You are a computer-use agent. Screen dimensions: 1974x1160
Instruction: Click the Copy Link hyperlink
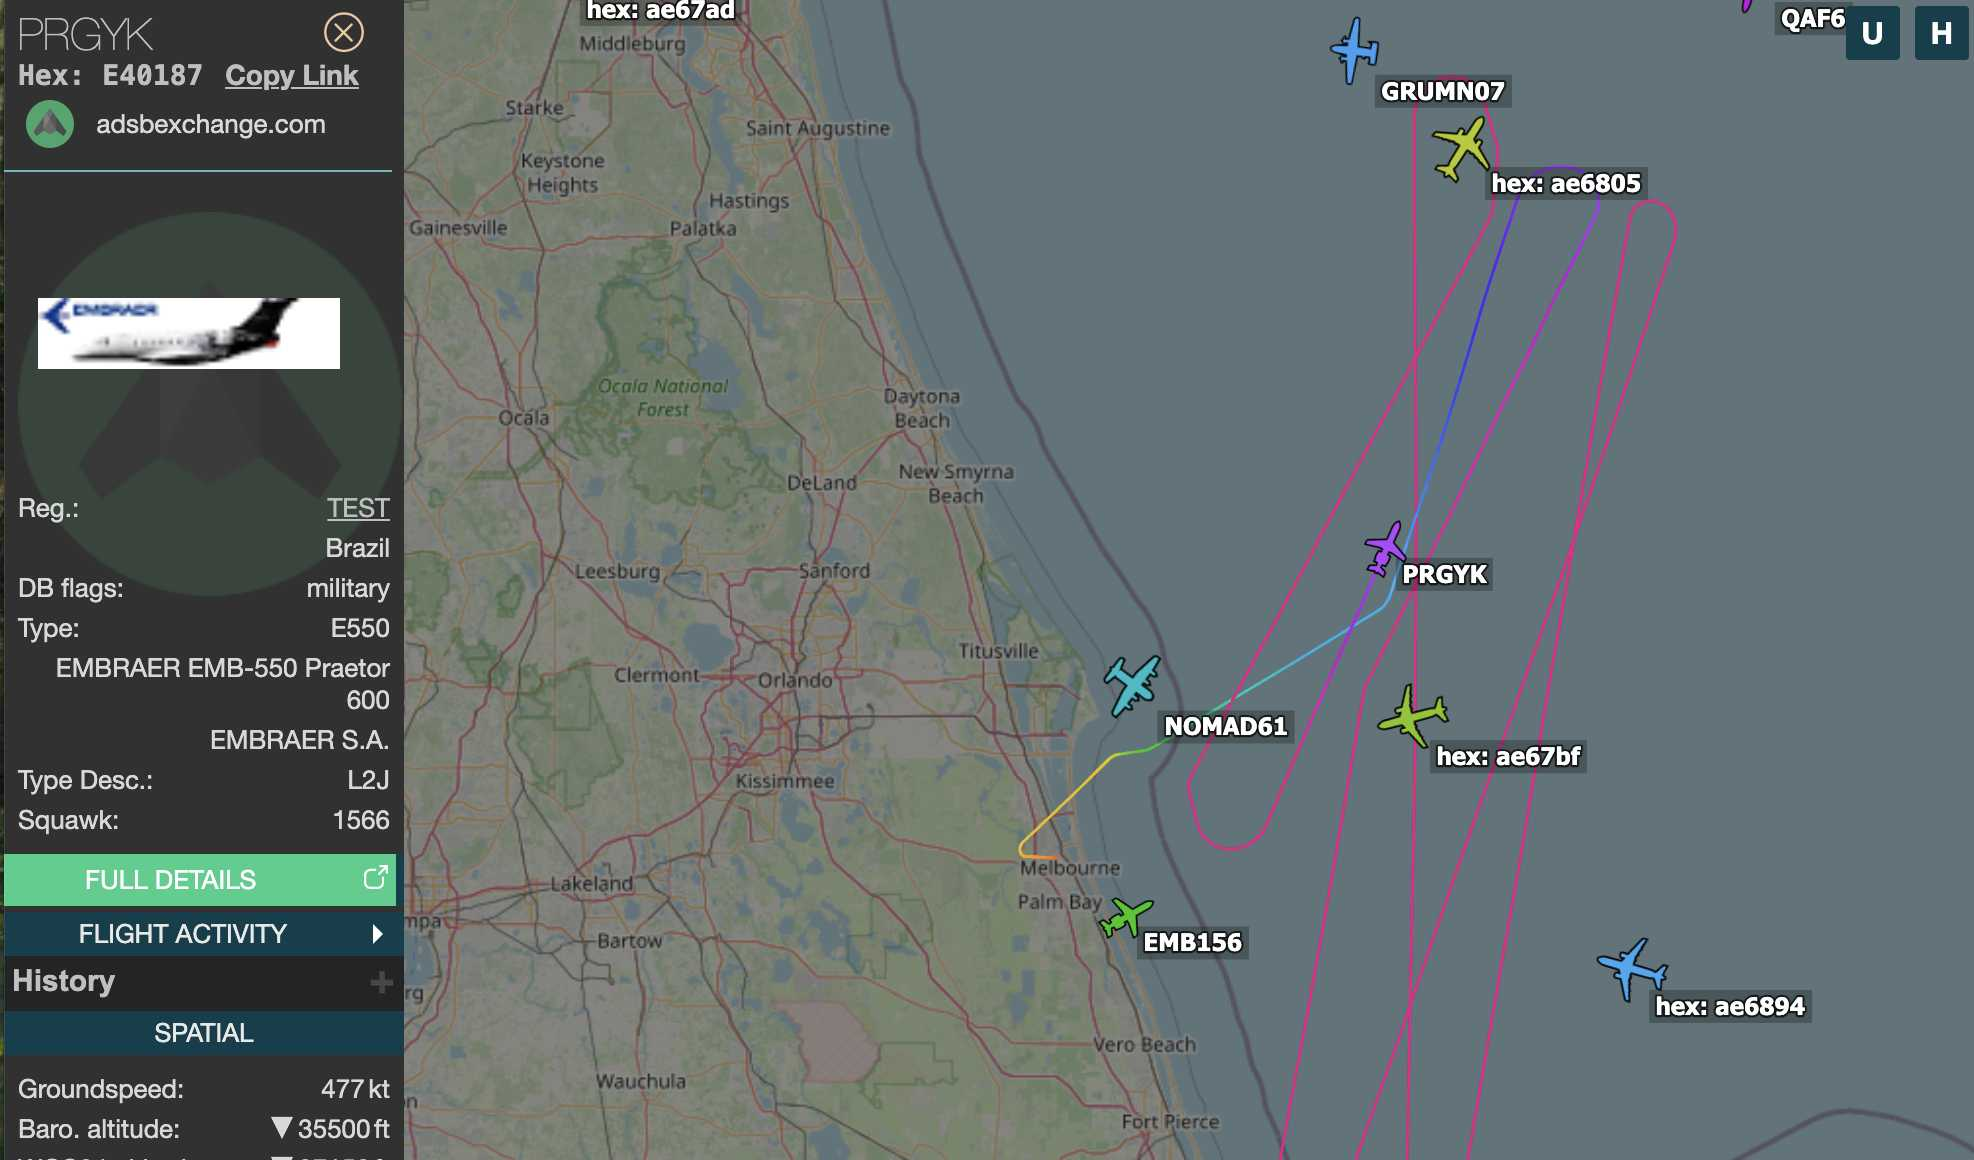tap(291, 76)
